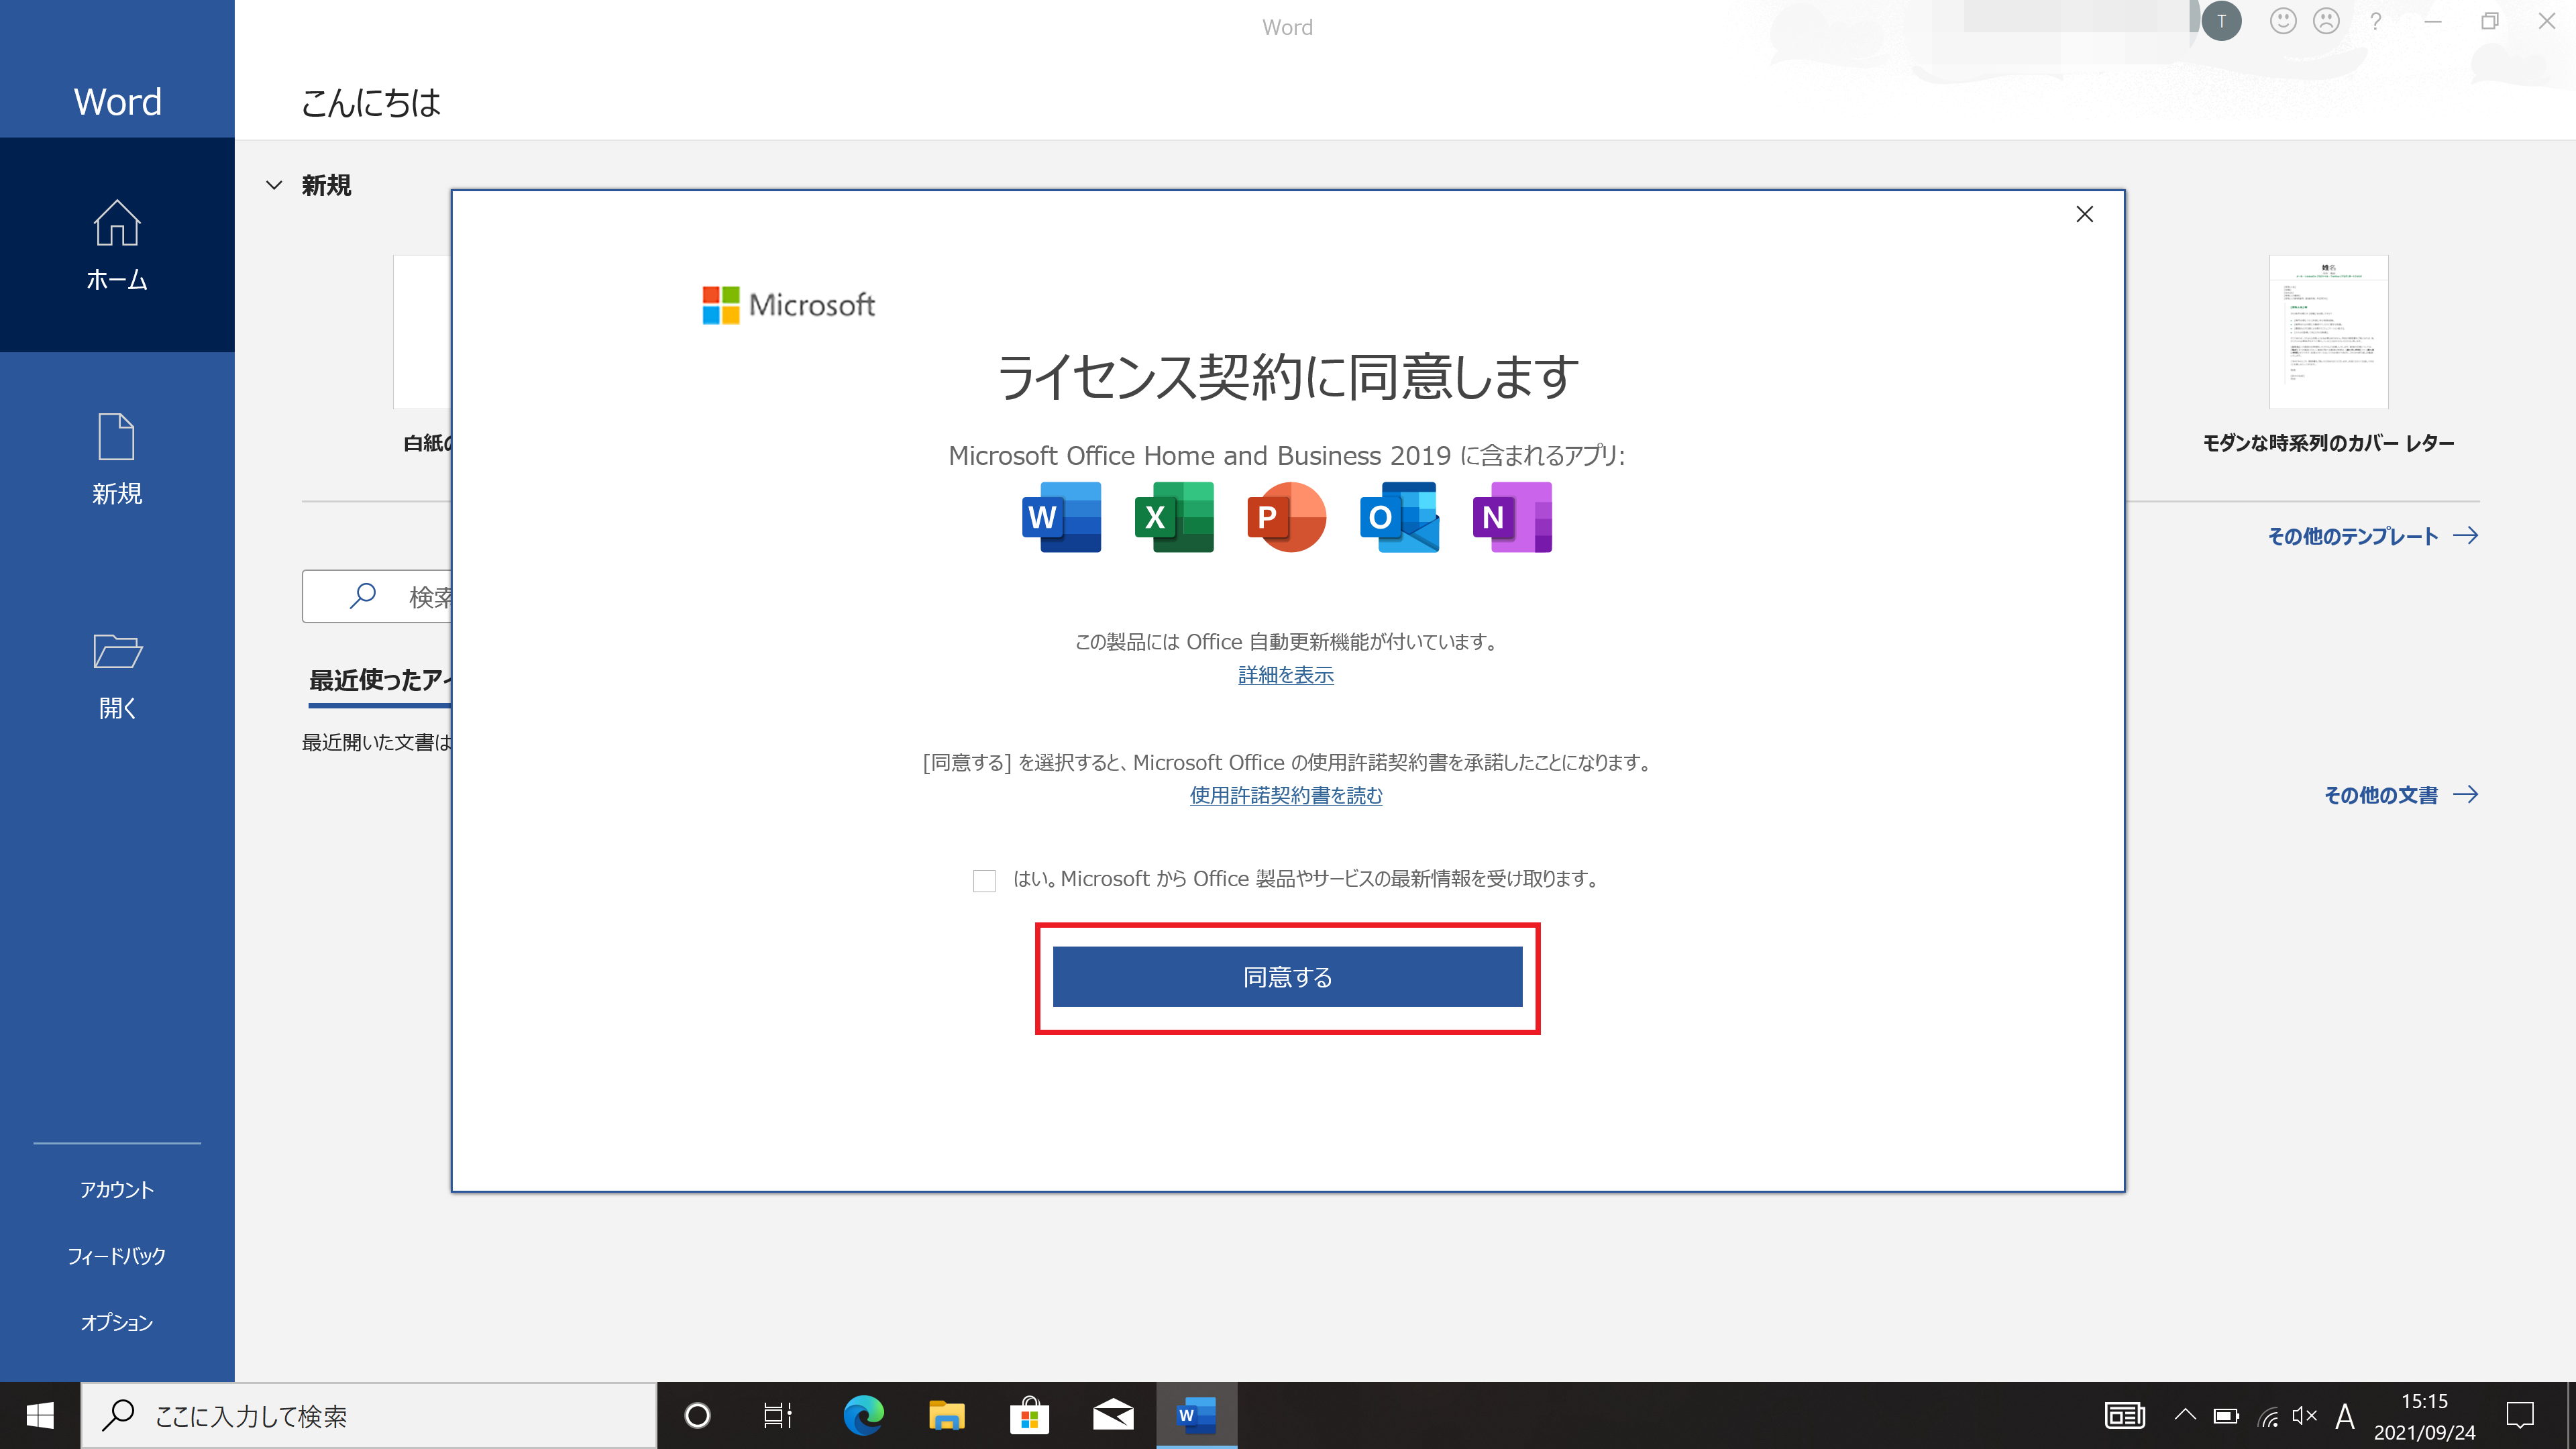The width and height of the screenshot is (2576, 1449).
Task: Open the 開く folder sidebar item
Action: [x=117, y=675]
